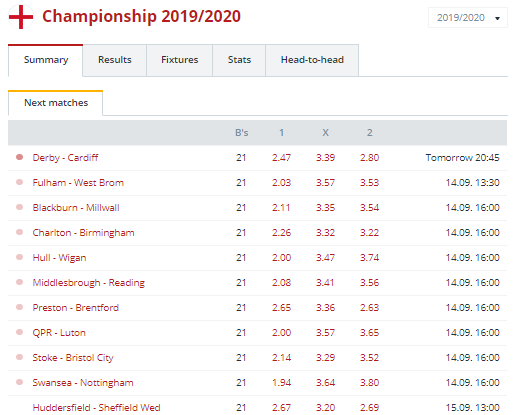
Task: Click the Tomorrow 20:45 kickoff time
Action: pyautogui.click(x=462, y=158)
